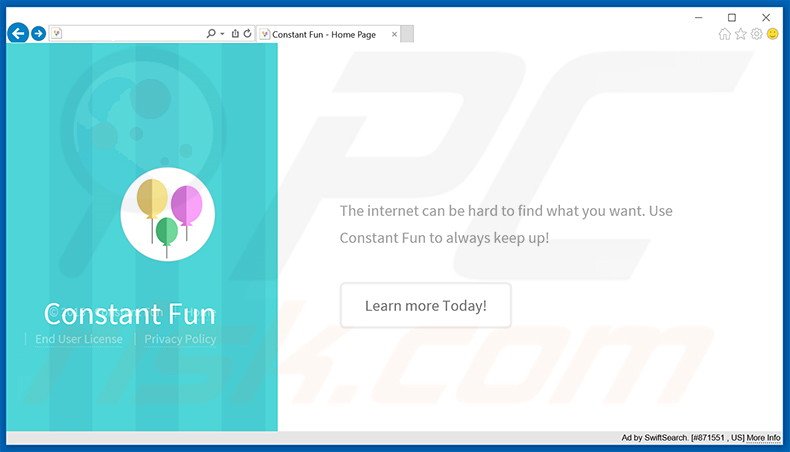Click the browser Forward arrow button
790x452 pixels.
[x=38, y=34]
